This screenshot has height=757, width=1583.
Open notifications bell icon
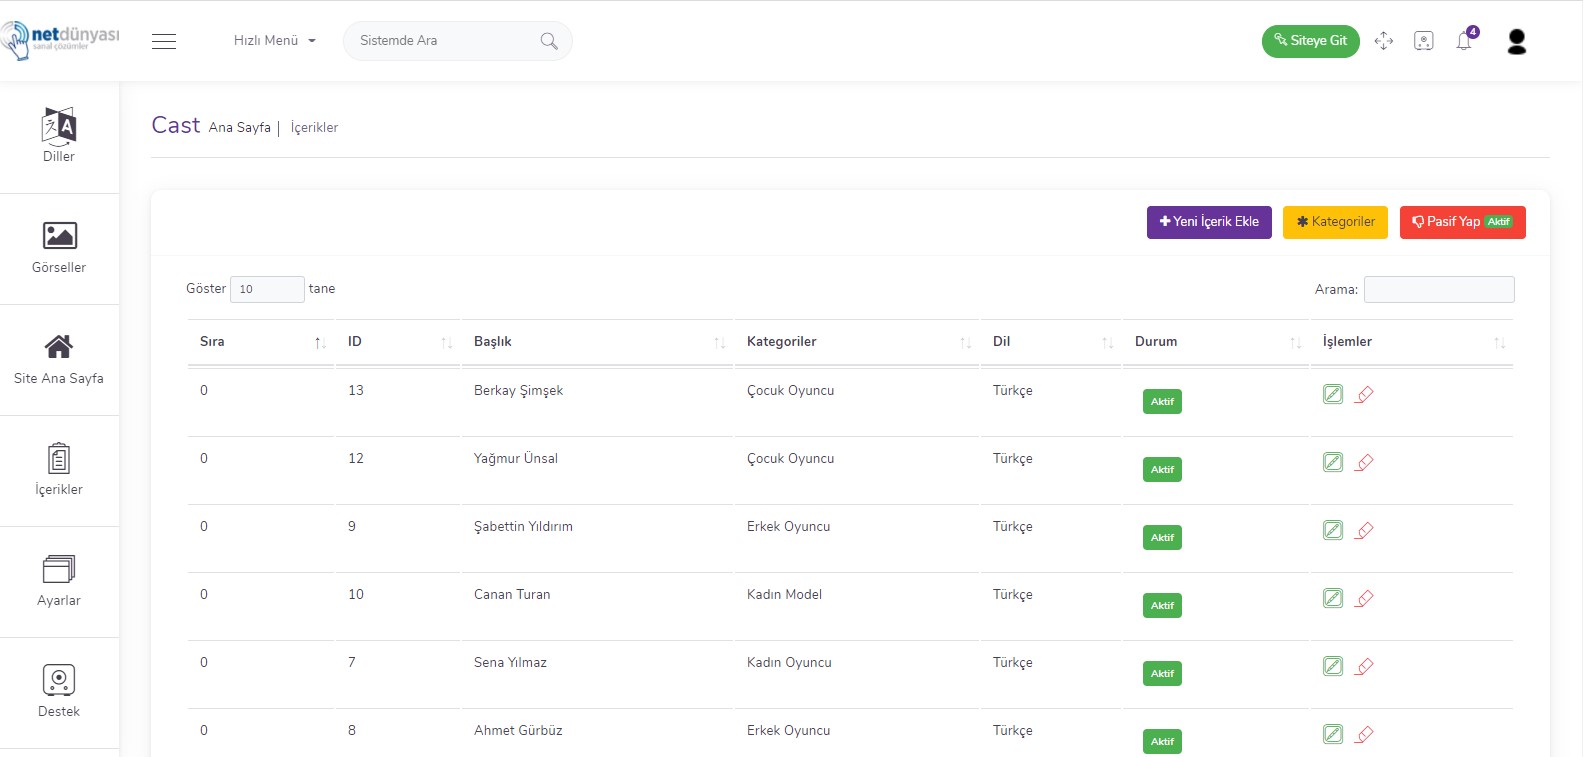(1465, 40)
